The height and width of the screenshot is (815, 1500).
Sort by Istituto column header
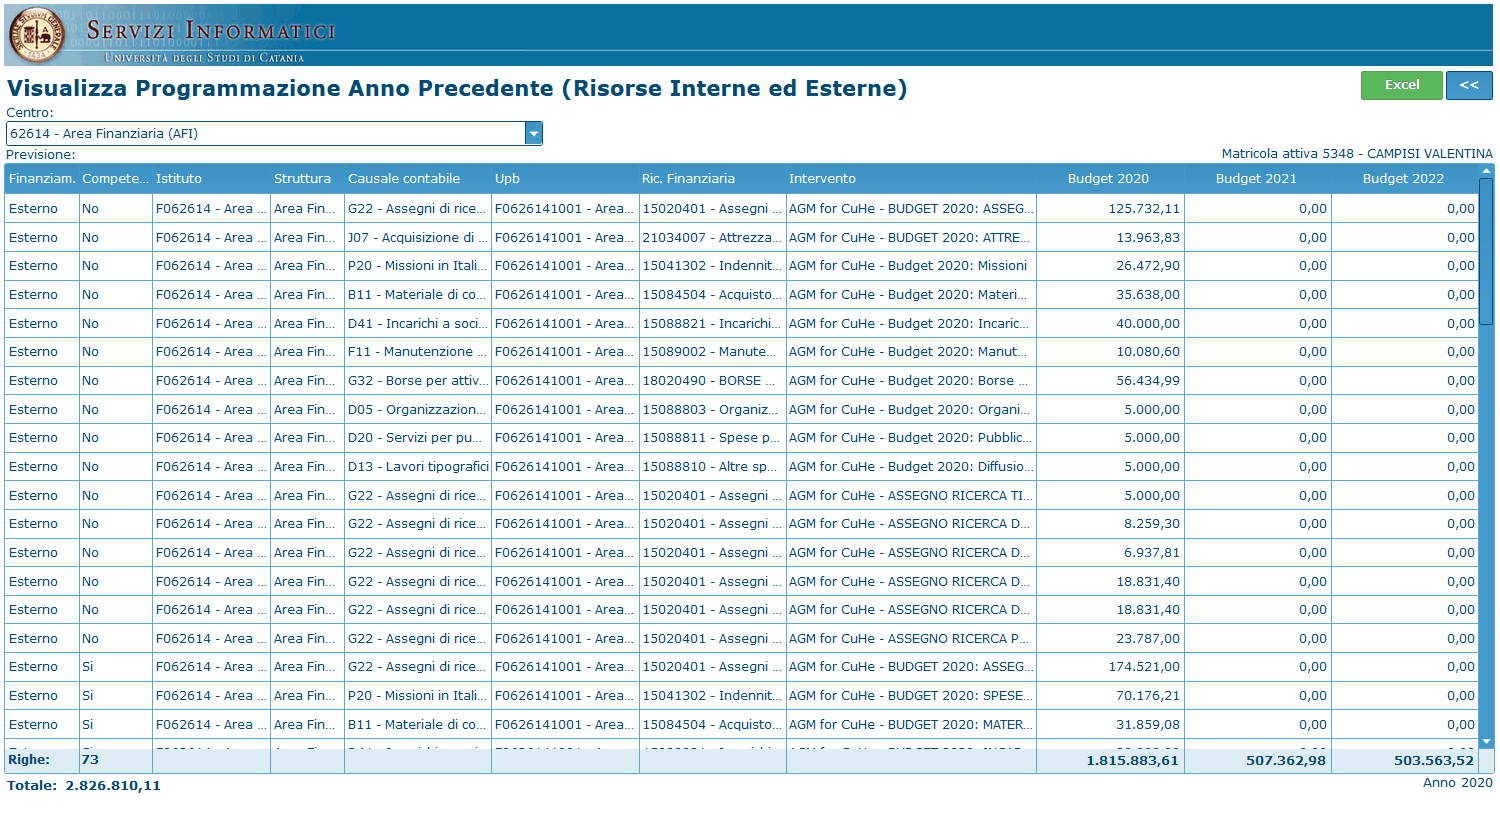(211, 179)
